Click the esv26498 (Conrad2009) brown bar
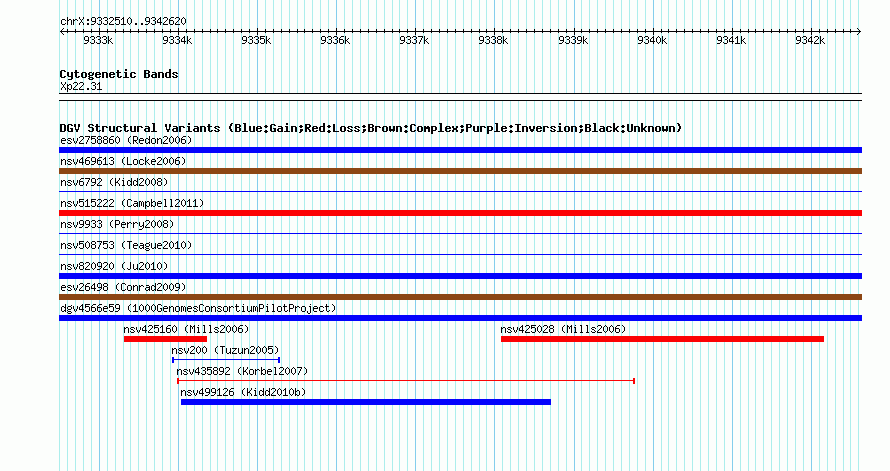The width and height of the screenshot is (890, 471). pos(460,297)
